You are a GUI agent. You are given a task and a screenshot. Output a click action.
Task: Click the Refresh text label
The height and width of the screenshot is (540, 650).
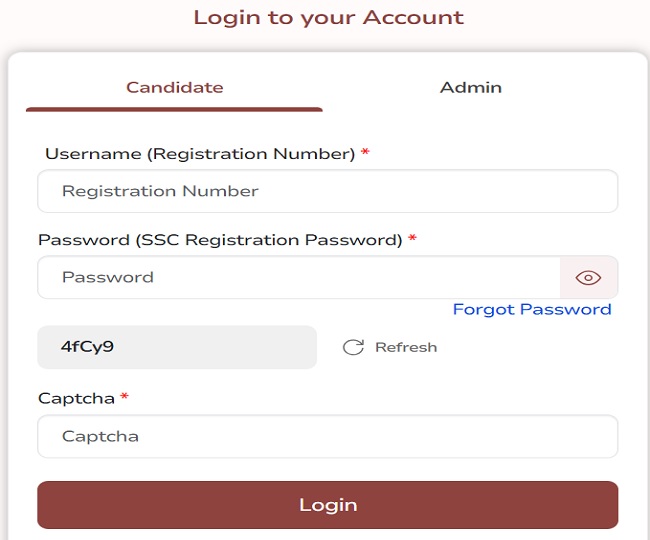click(406, 347)
